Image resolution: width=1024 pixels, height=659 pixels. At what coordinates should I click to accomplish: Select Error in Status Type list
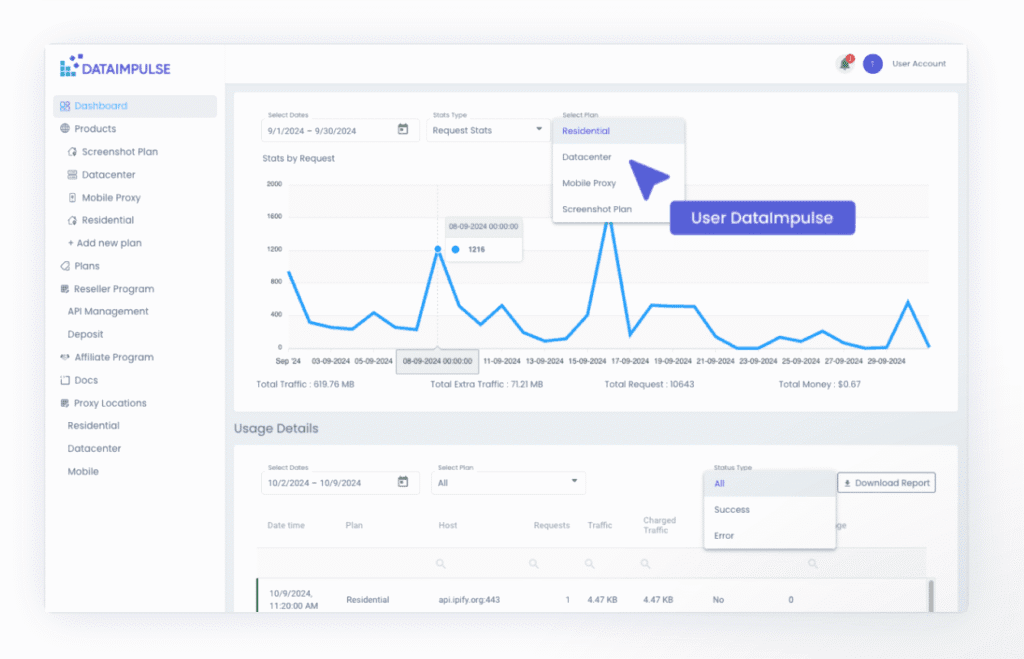770,536
